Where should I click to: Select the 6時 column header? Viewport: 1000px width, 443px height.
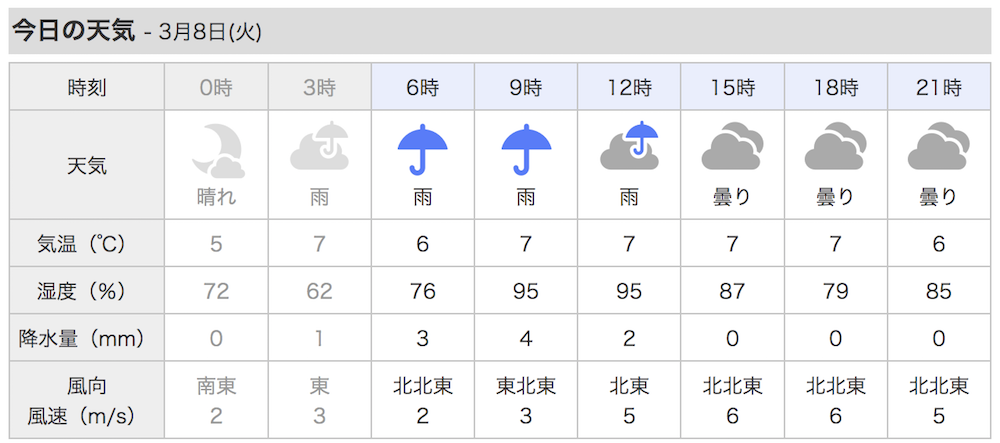point(422,87)
